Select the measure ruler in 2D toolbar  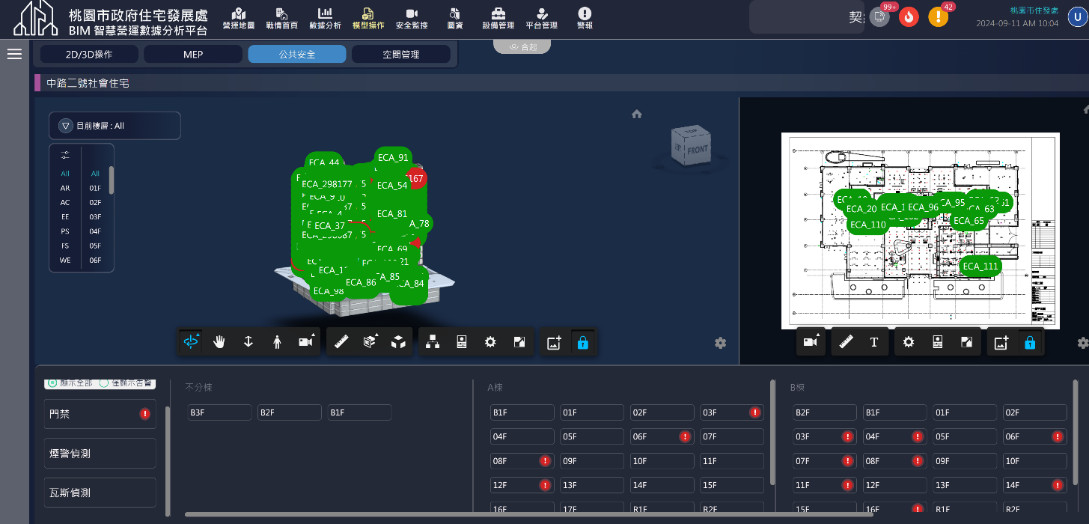[845, 342]
